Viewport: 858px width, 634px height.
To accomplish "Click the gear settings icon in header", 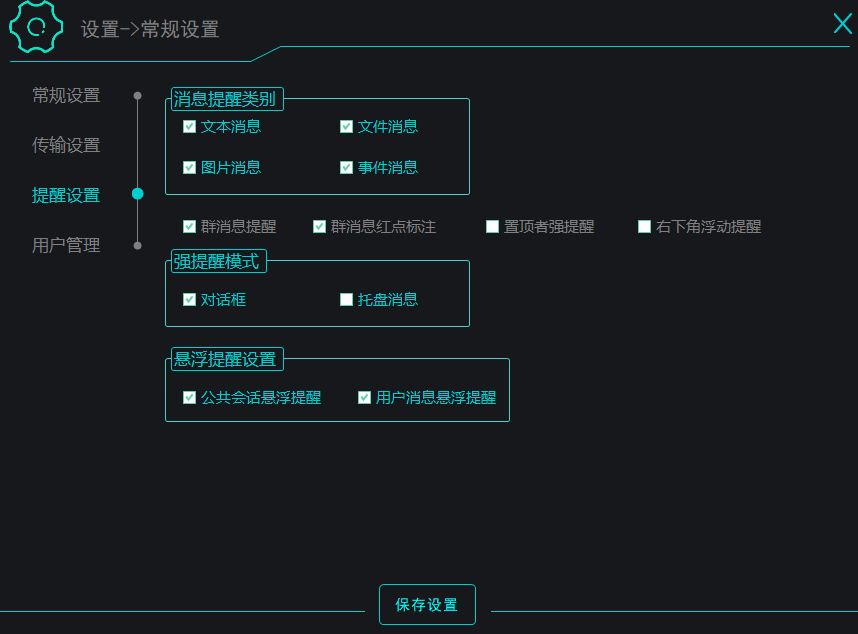I will (36, 26).
